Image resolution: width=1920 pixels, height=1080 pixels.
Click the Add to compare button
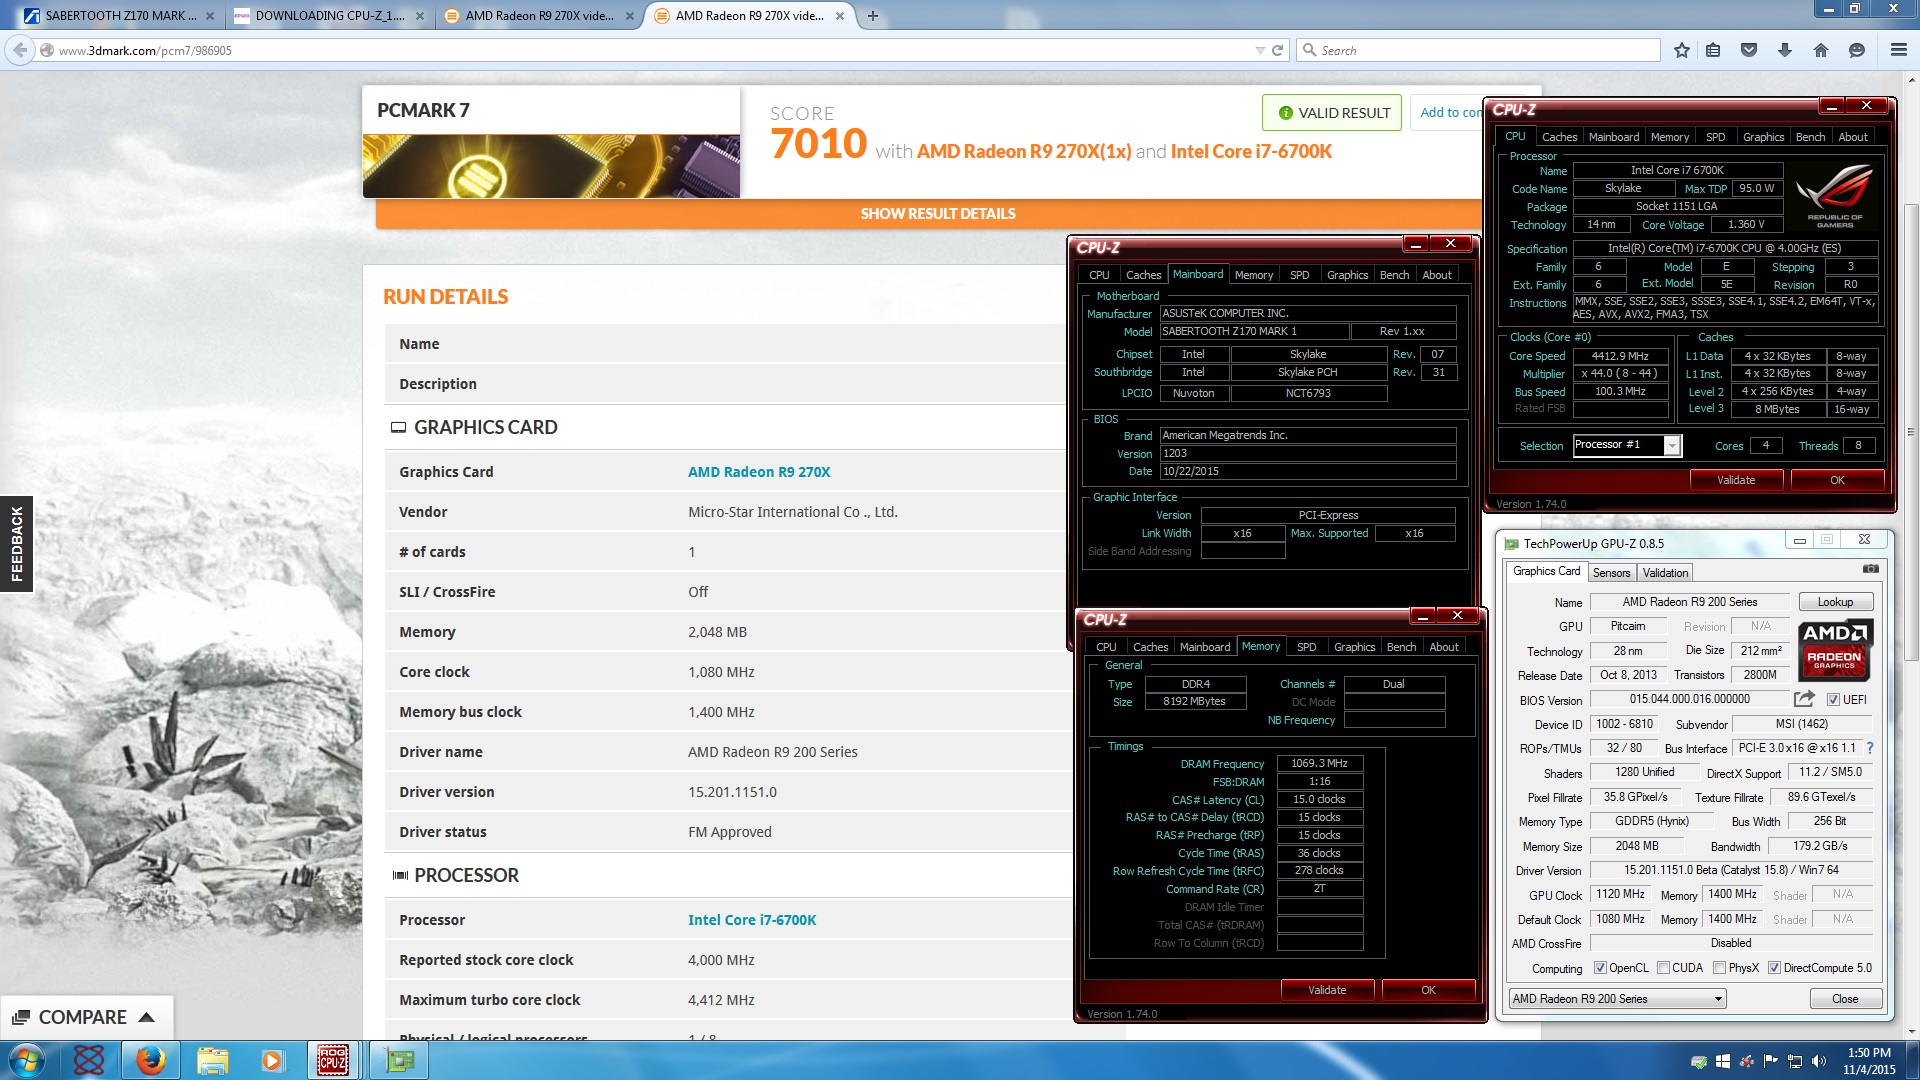click(1448, 113)
